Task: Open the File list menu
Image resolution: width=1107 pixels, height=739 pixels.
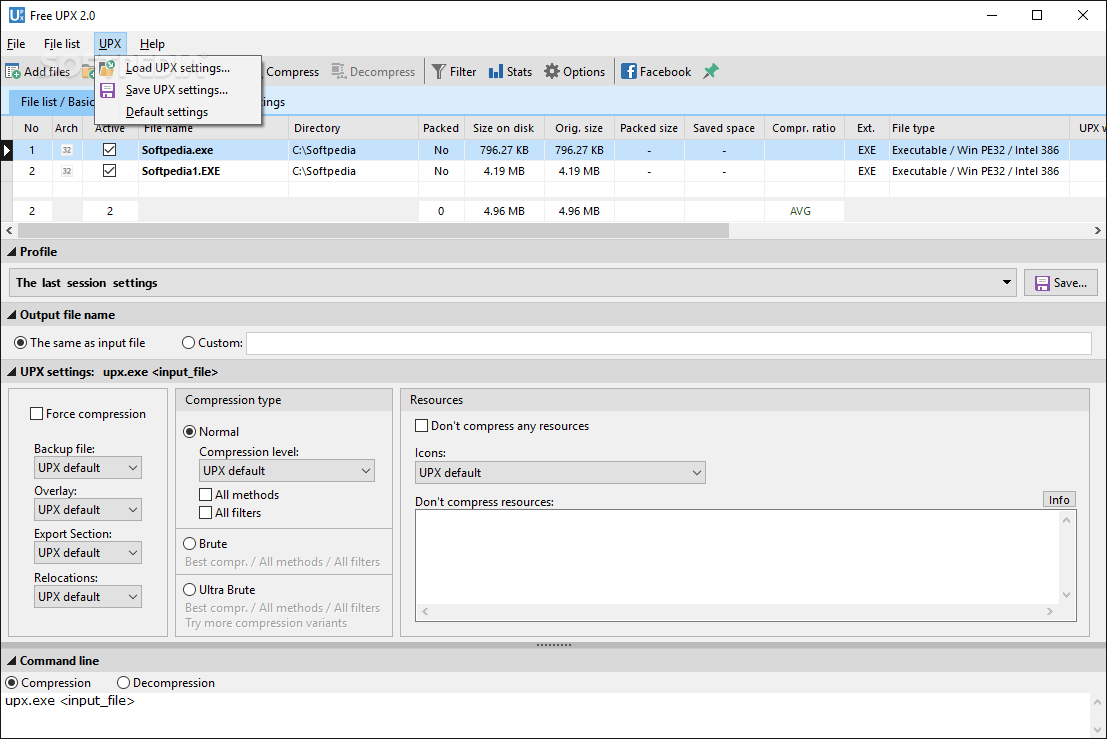Action: pos(62,44)
